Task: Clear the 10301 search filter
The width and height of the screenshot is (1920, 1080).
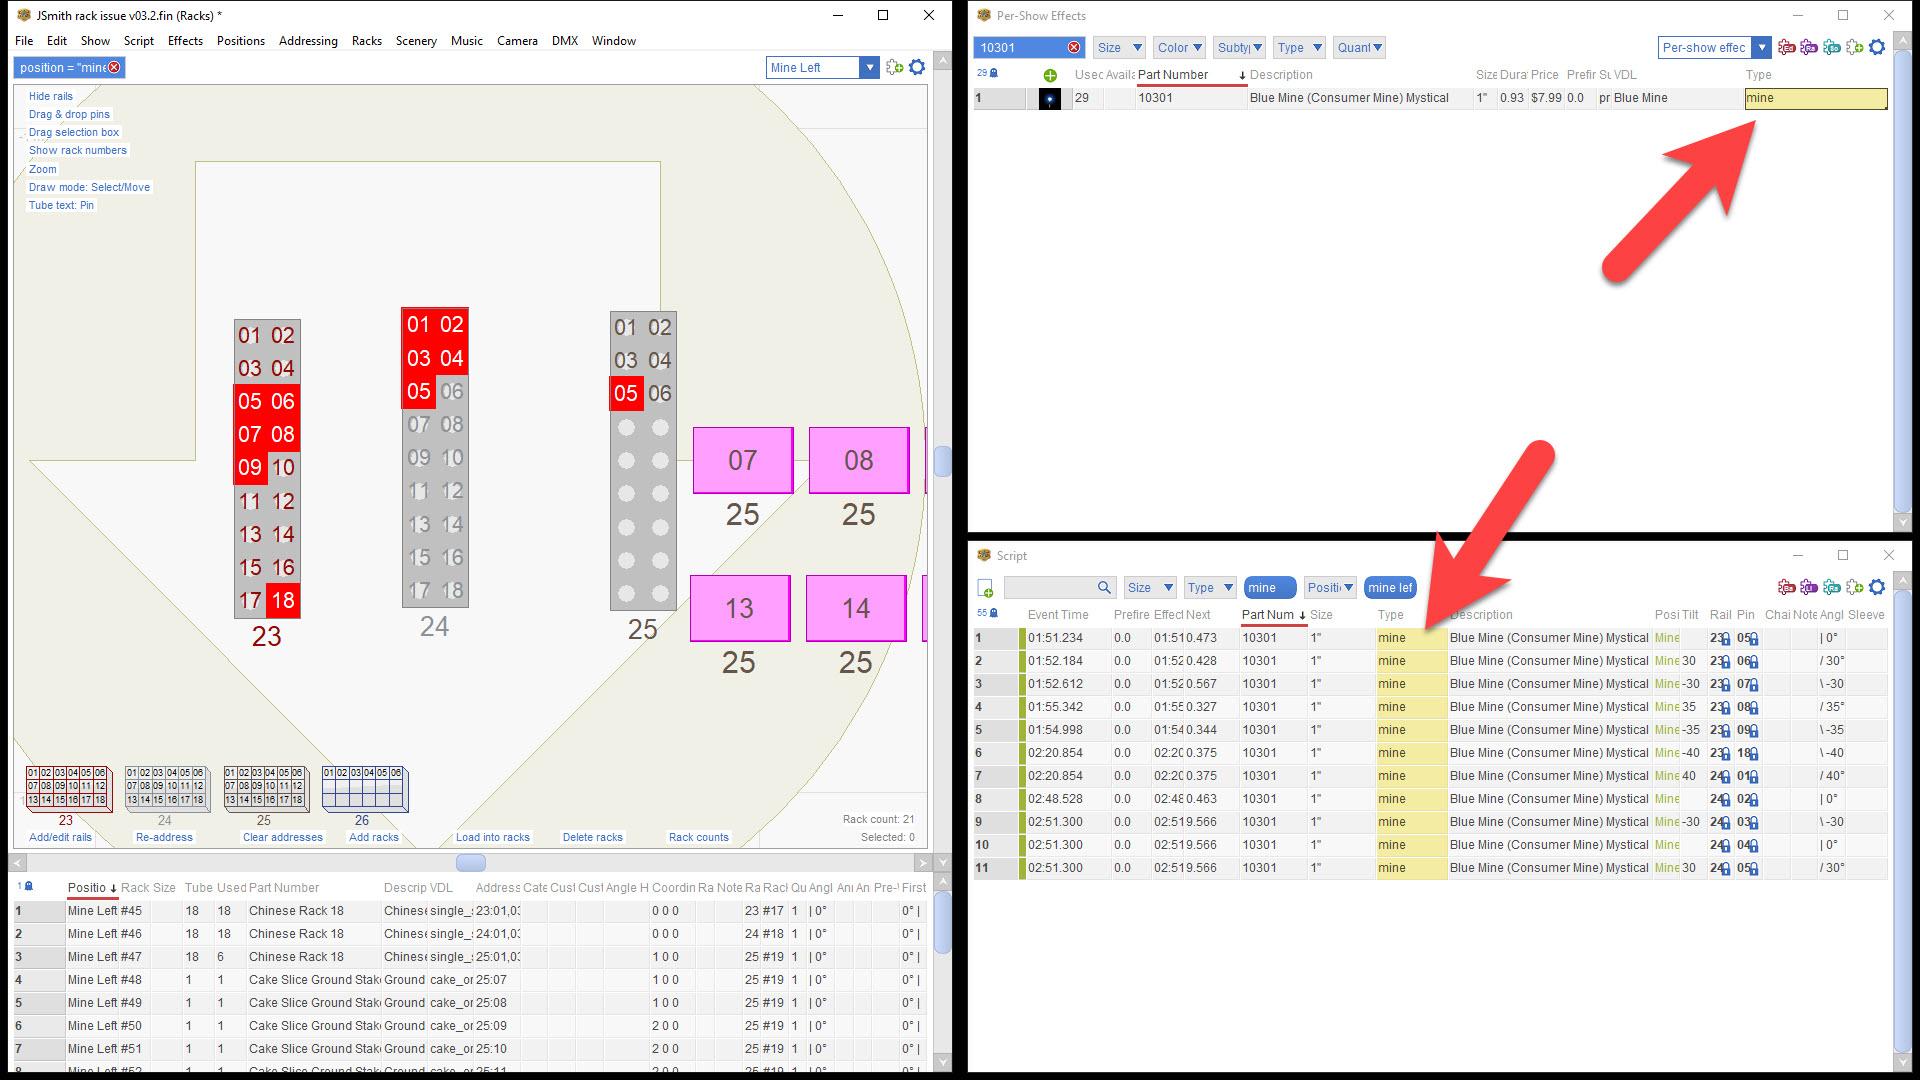Action: coord(1073,47)
